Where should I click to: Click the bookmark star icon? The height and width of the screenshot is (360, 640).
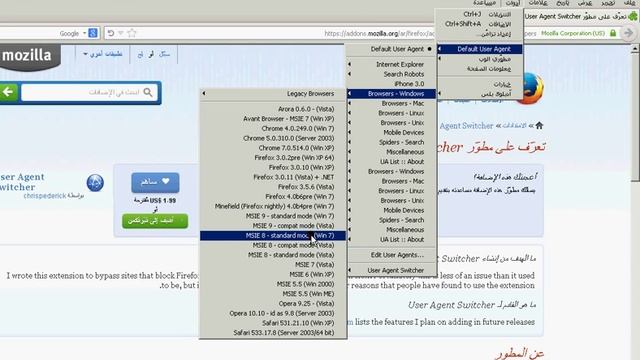point(131,33)
